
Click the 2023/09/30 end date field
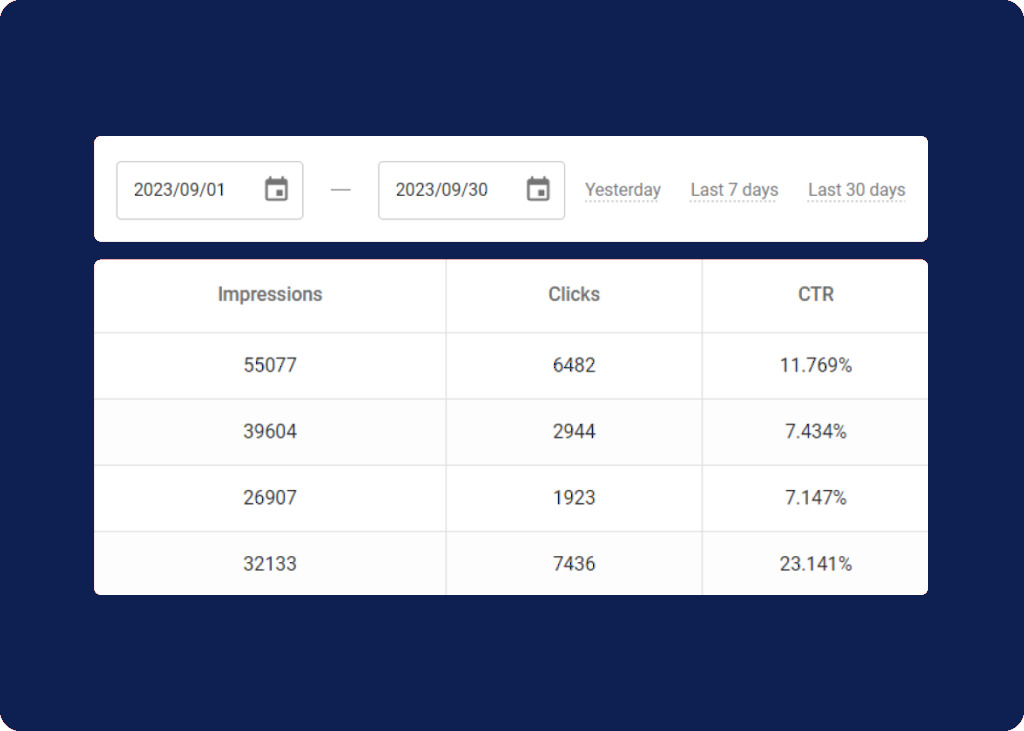point(442,190)
